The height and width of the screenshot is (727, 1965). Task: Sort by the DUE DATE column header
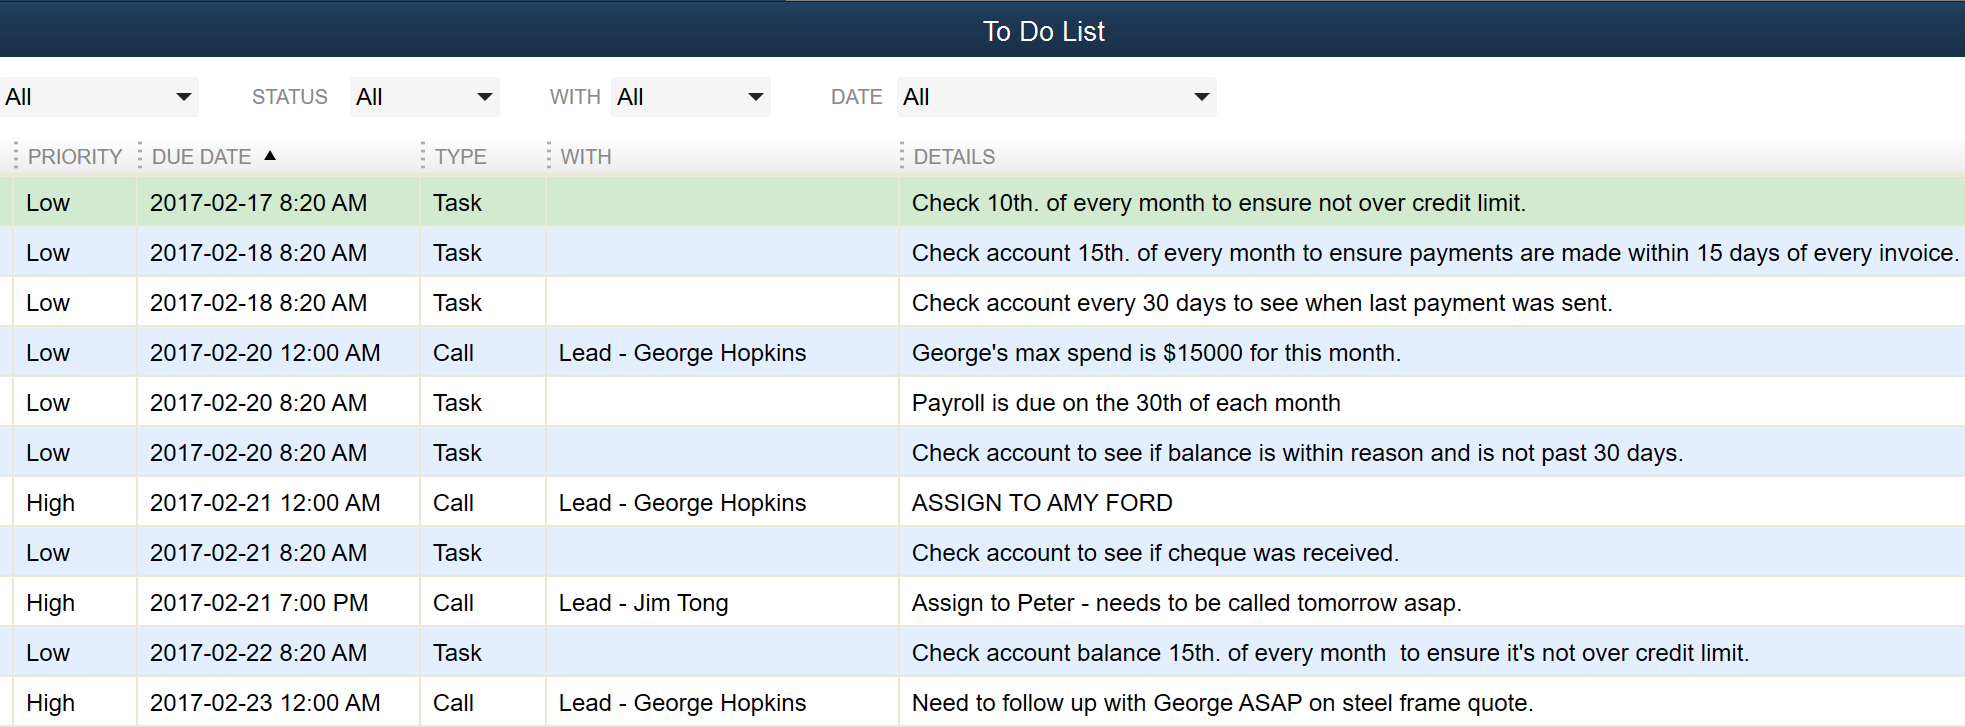(201, 157)
